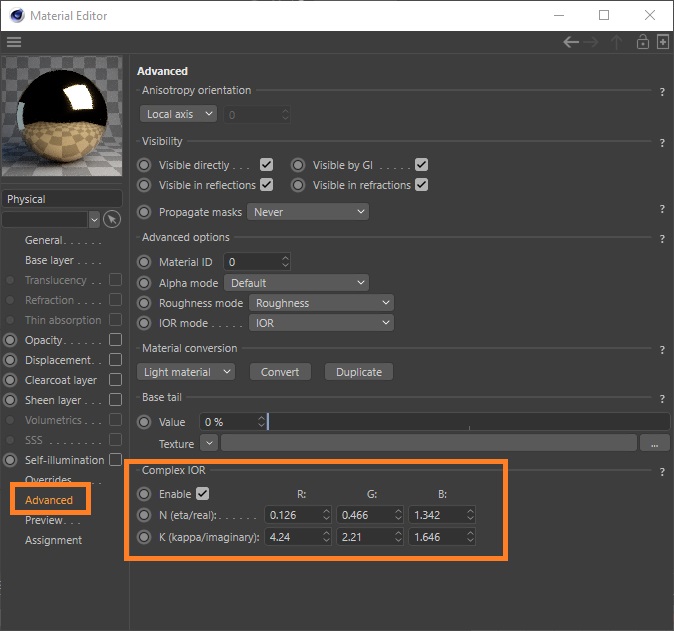Click the lock icon in the top bar
The image size is (674, 631).
643,42
